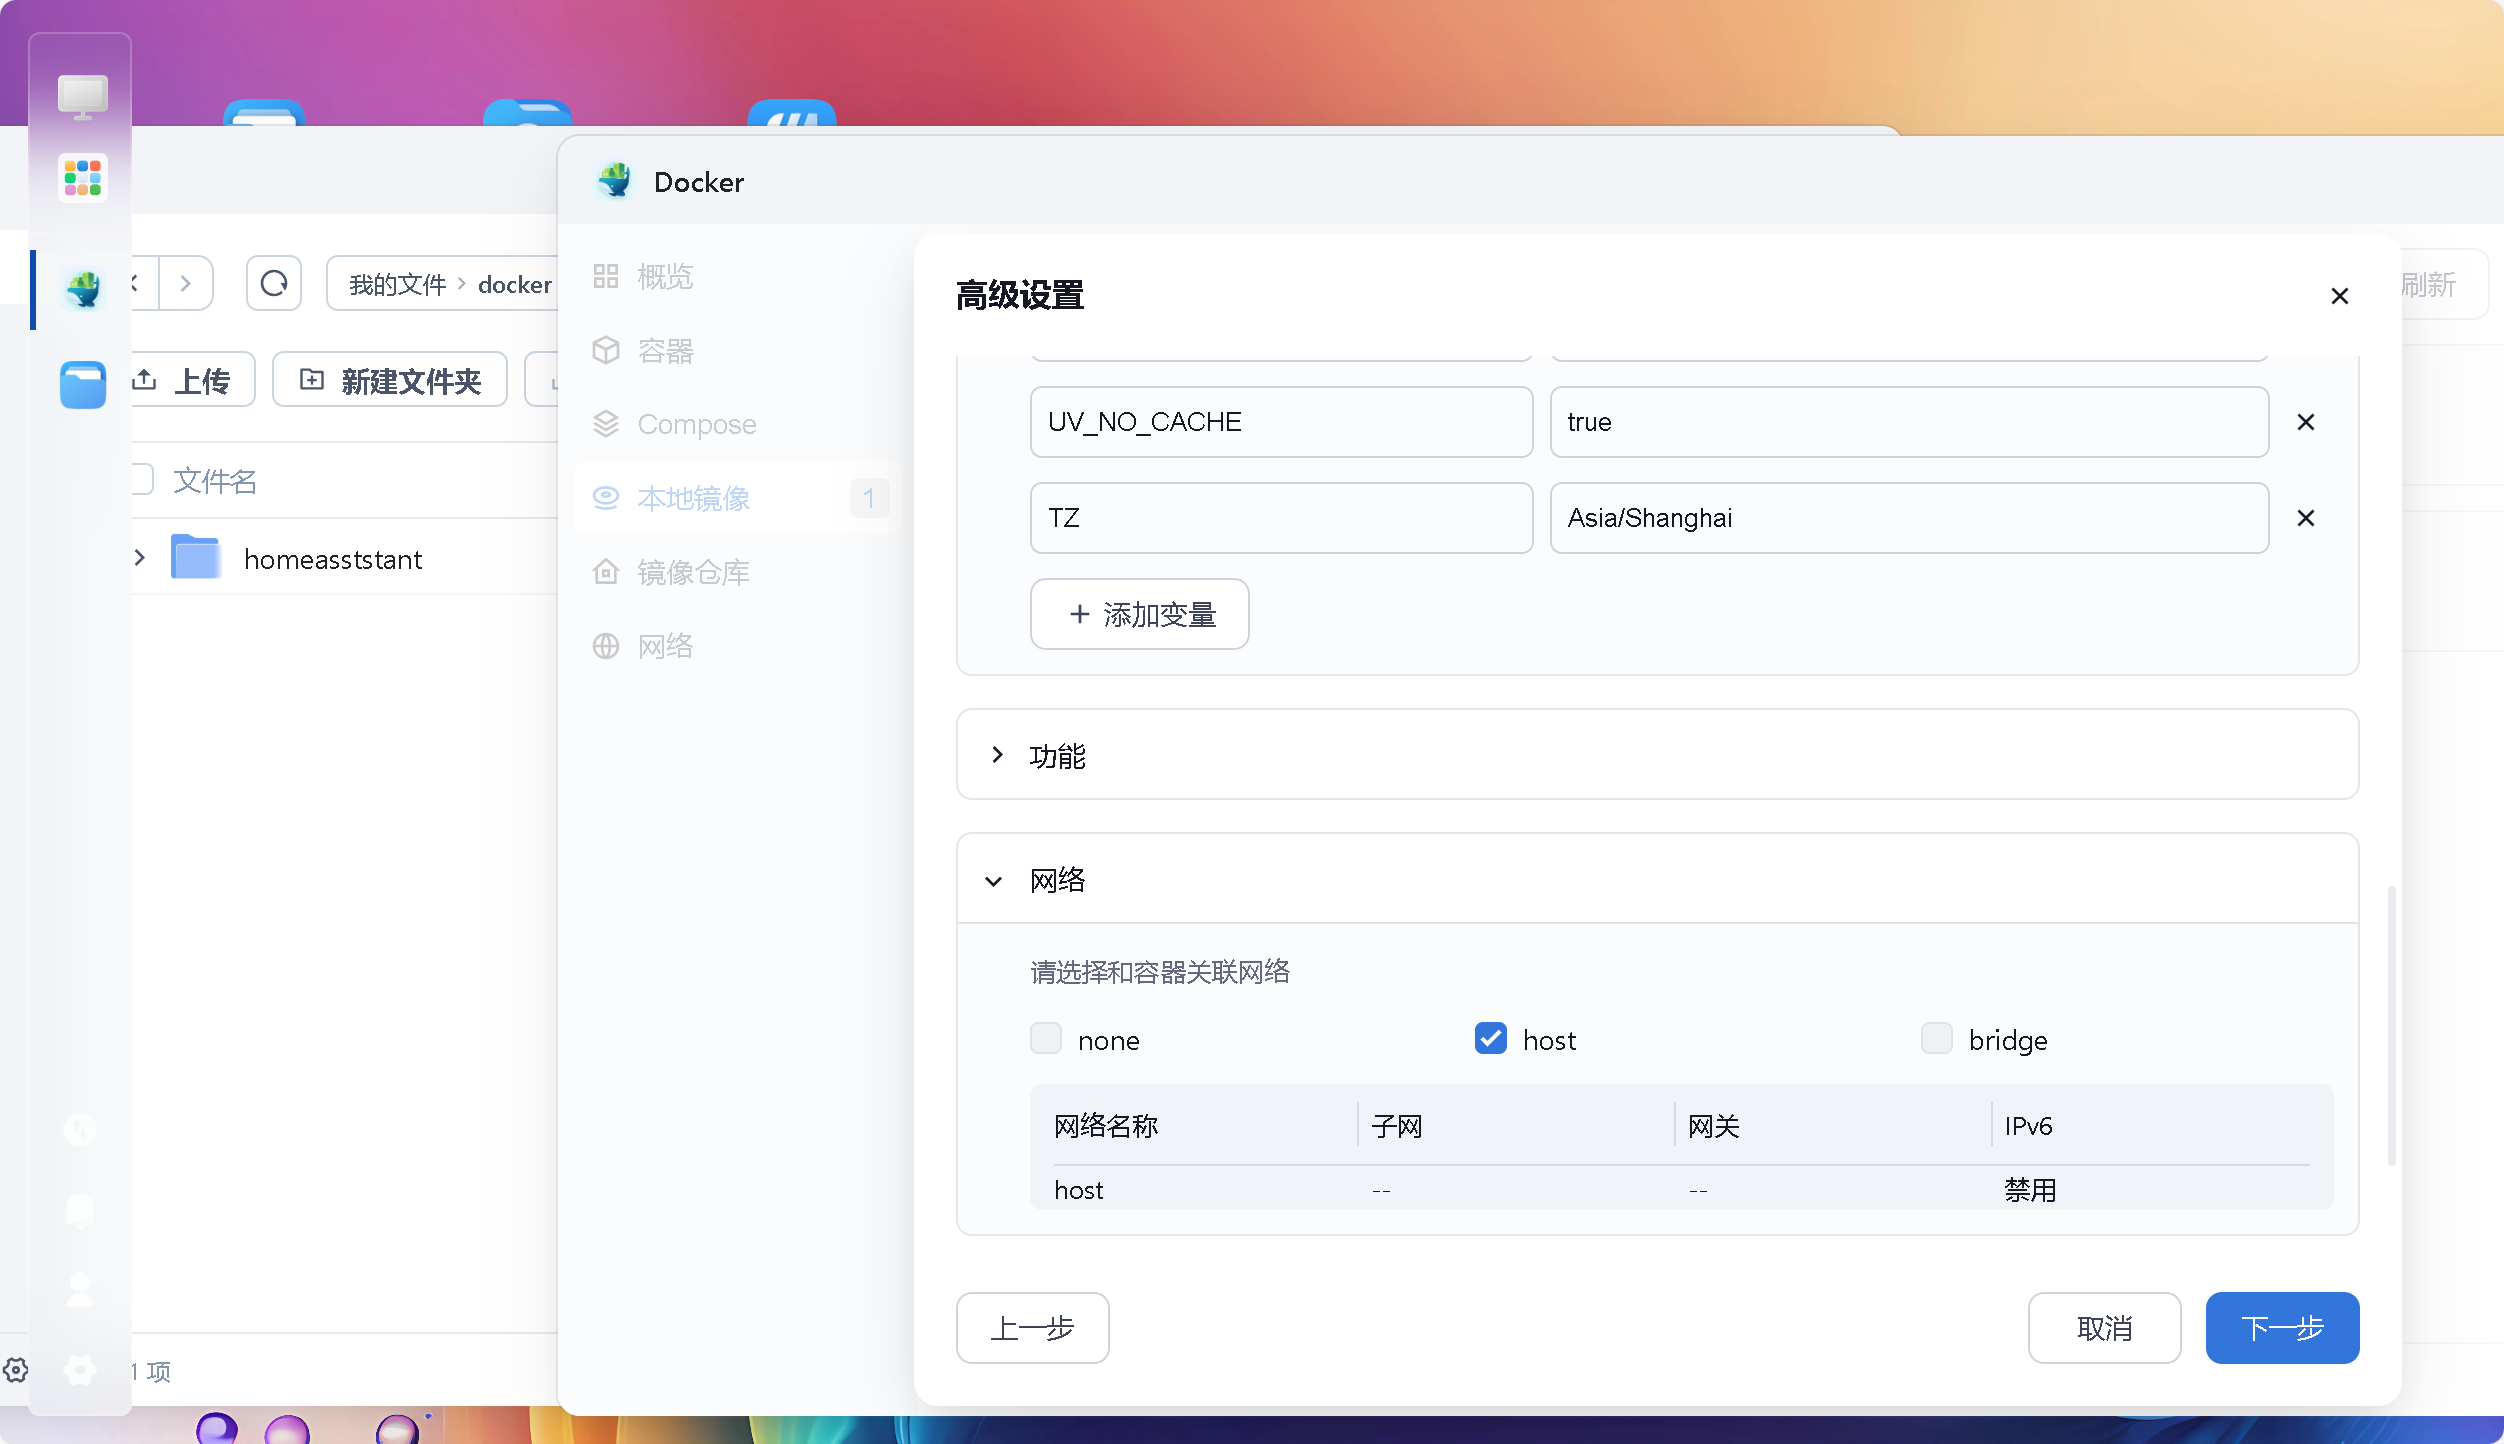Click the Docker logo in window title

[615, 181]
